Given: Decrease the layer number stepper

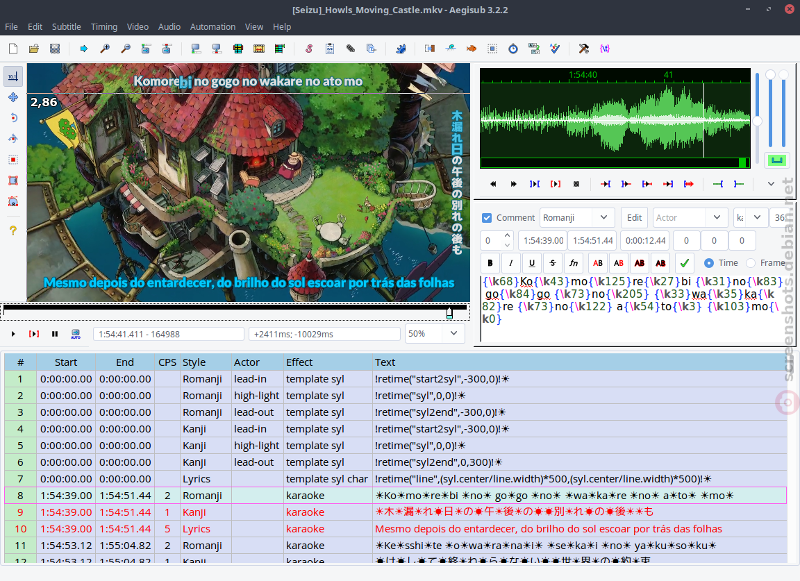Looking at the screenshot, I should click(x=507, y=245).
